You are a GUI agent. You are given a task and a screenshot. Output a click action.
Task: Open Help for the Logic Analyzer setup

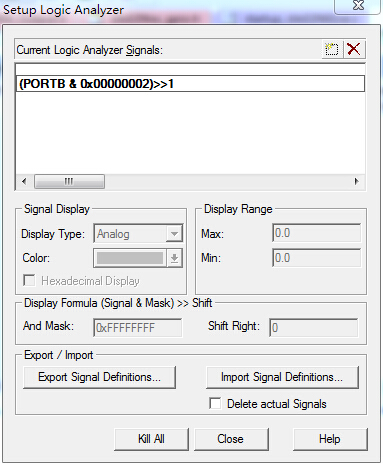pos(330,439)
